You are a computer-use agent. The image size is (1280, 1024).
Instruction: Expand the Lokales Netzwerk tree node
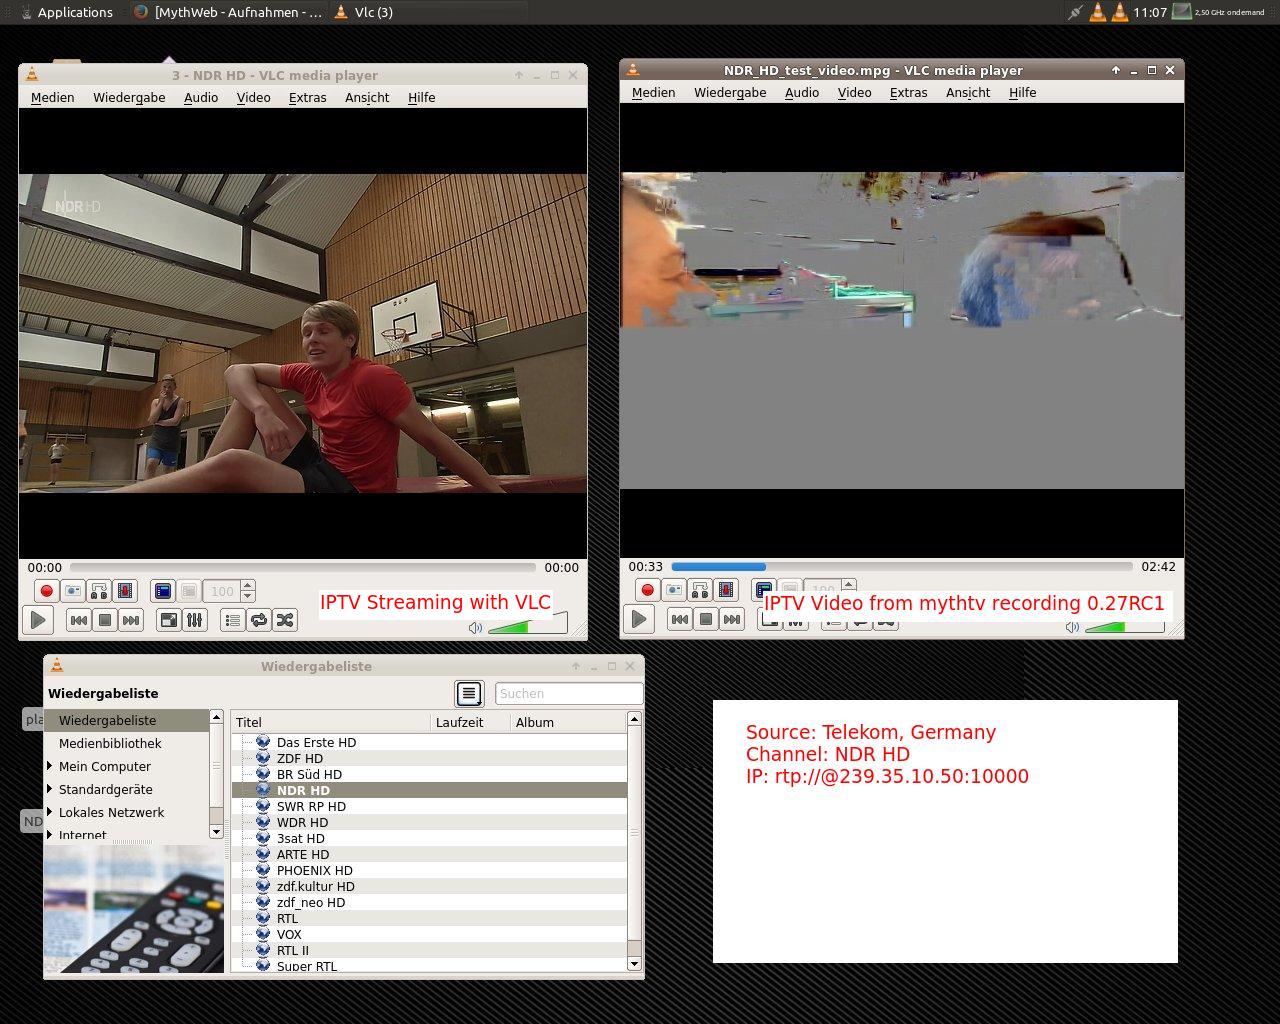(x=50, y=812)
